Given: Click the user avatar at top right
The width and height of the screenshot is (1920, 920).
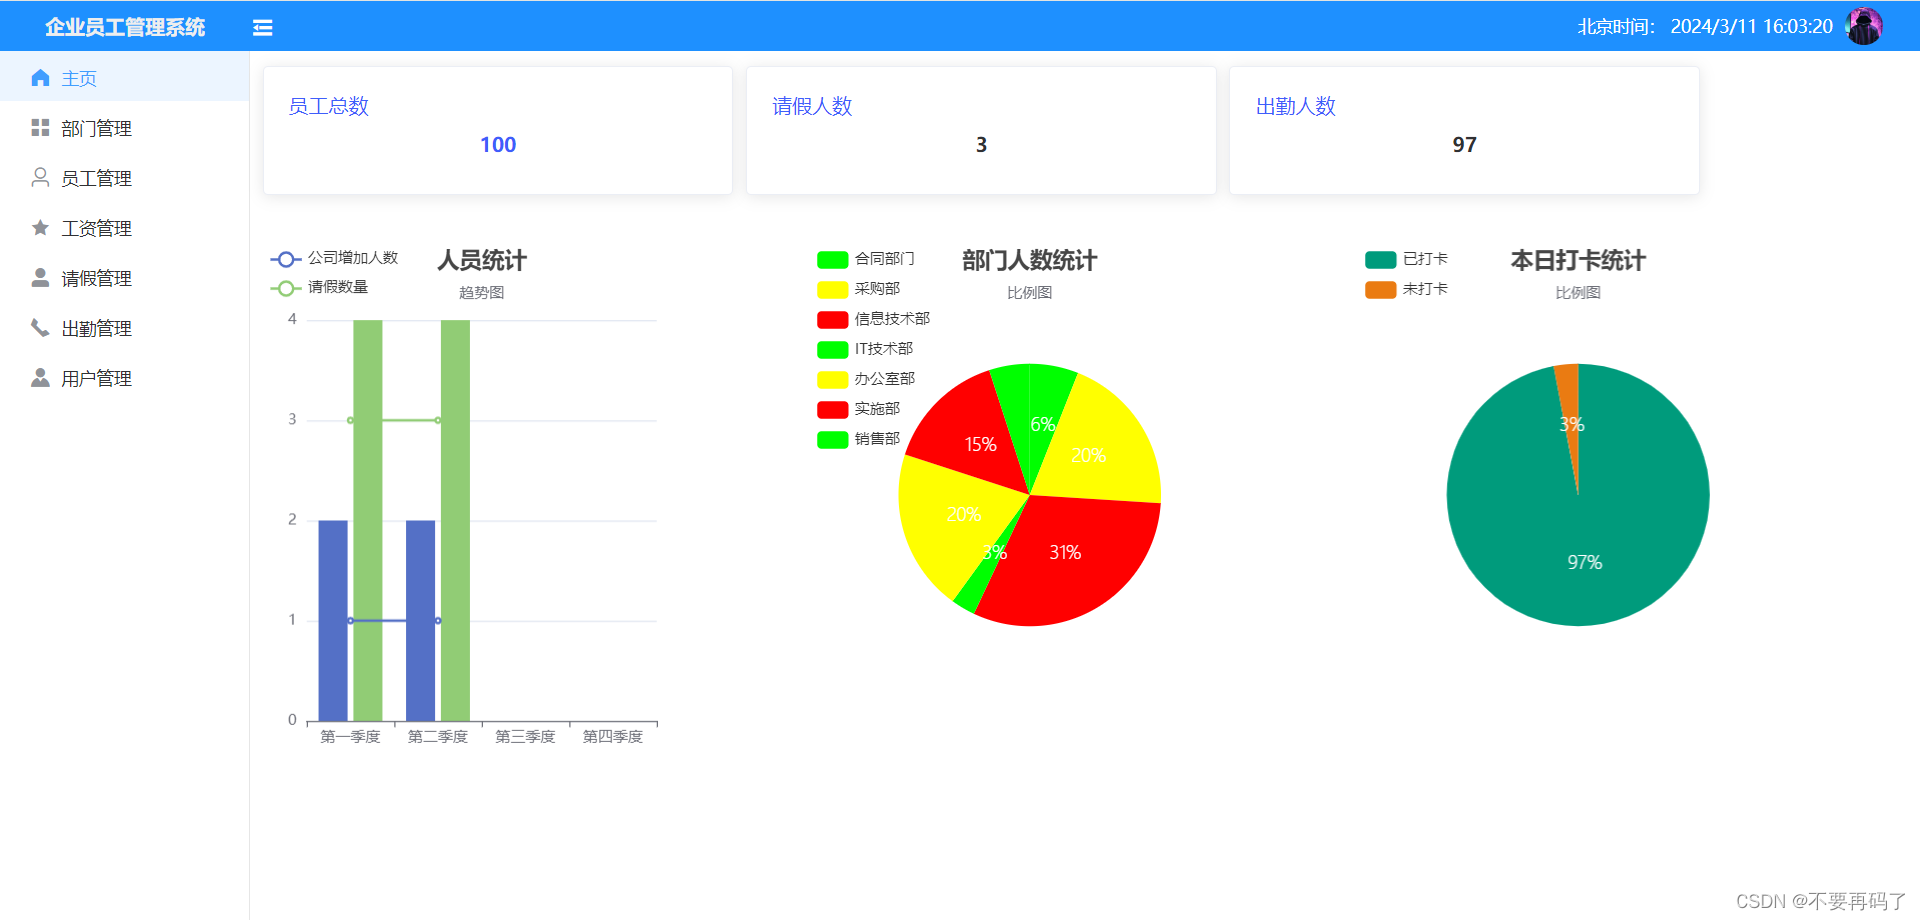Looking at the screenshot, I should coord(1865,26).
